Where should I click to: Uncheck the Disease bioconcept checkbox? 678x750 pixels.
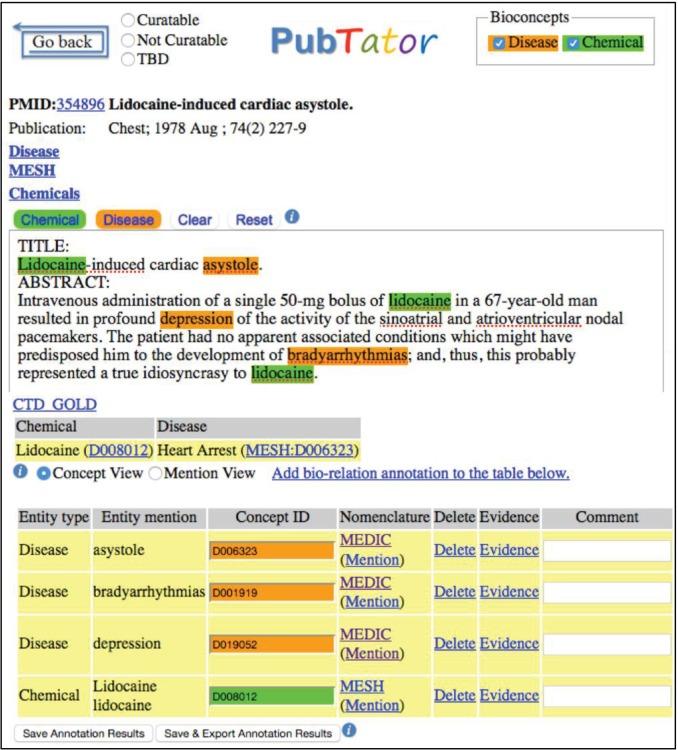(x=497, y=43)
